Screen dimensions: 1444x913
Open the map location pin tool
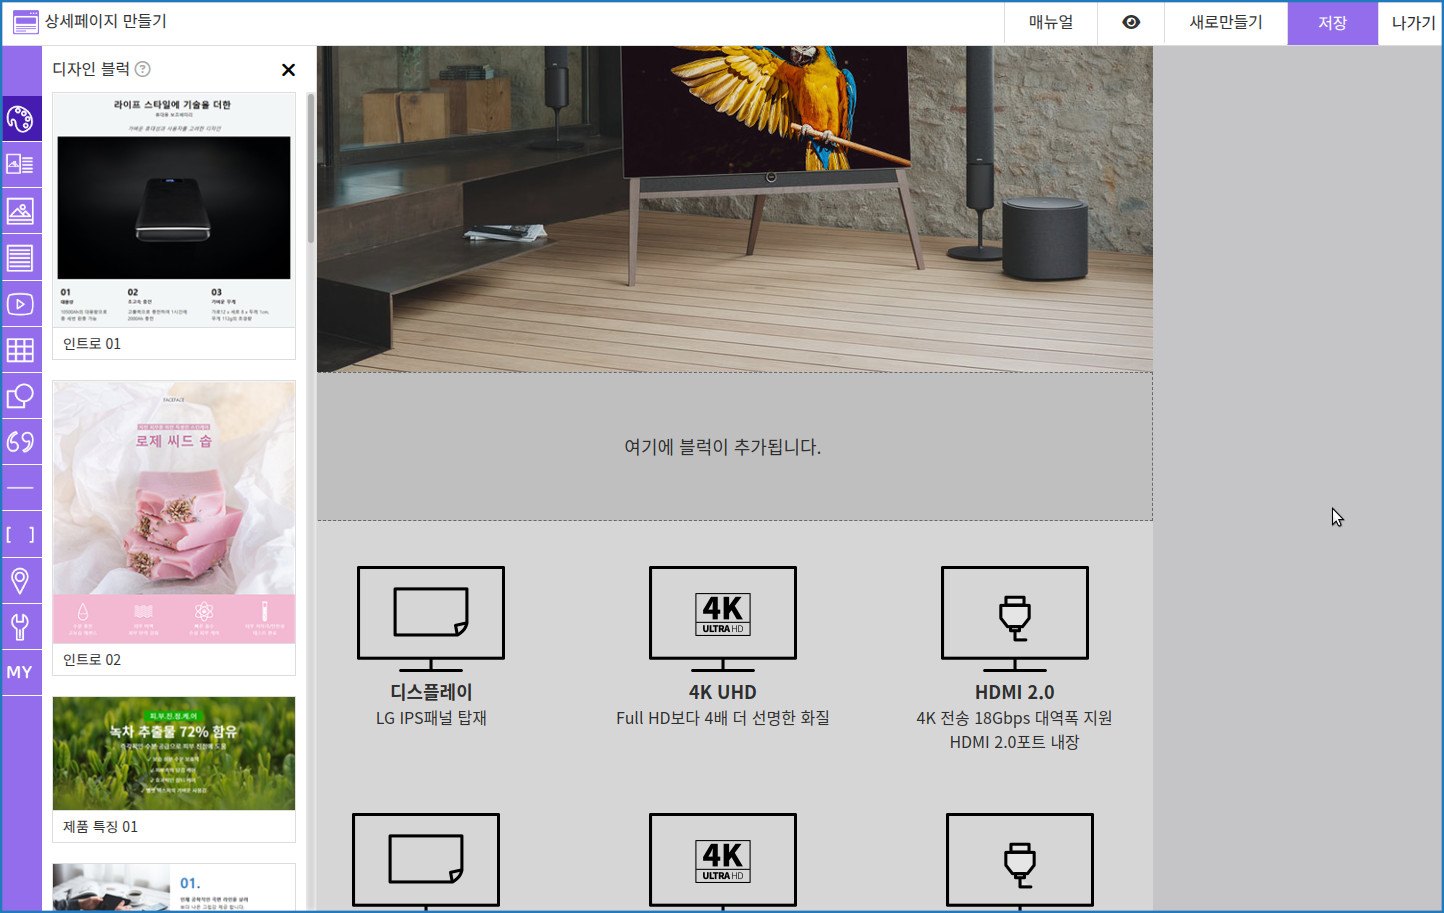21,581
